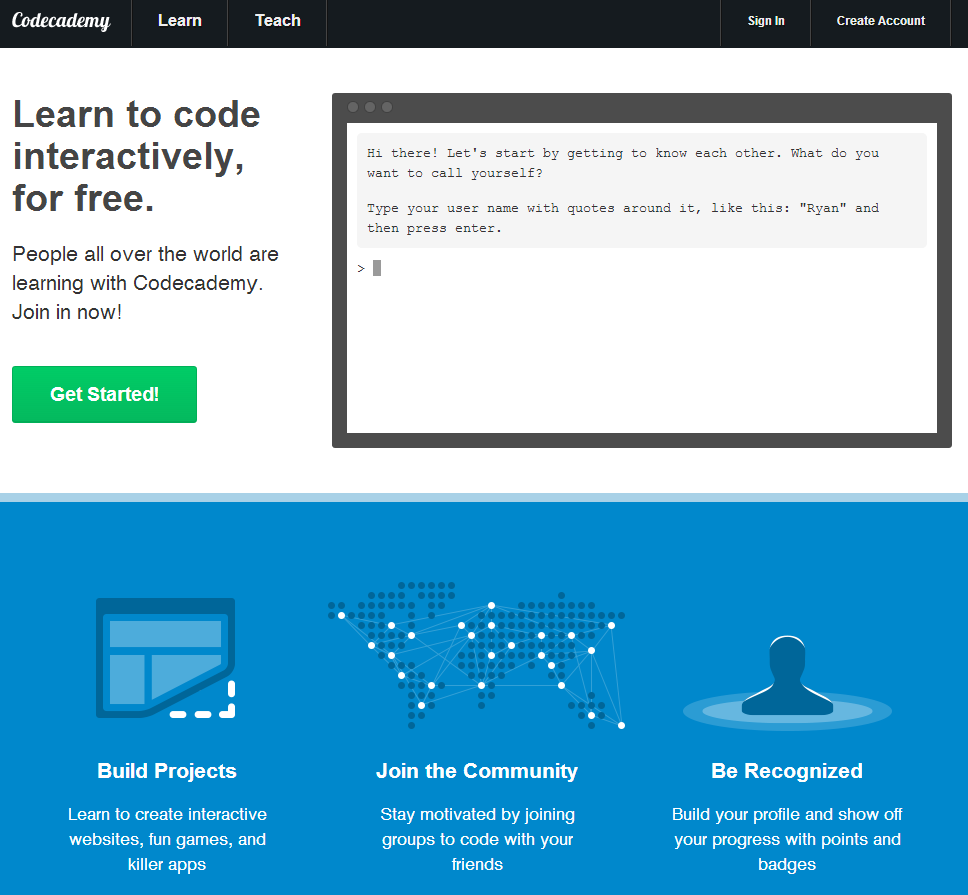Click the Be Recognized heading

787,771
